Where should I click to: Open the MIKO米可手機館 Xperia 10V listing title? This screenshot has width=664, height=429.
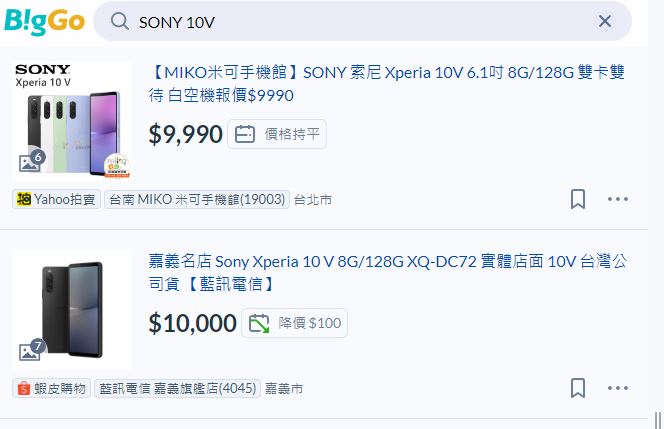pos(385,84)
